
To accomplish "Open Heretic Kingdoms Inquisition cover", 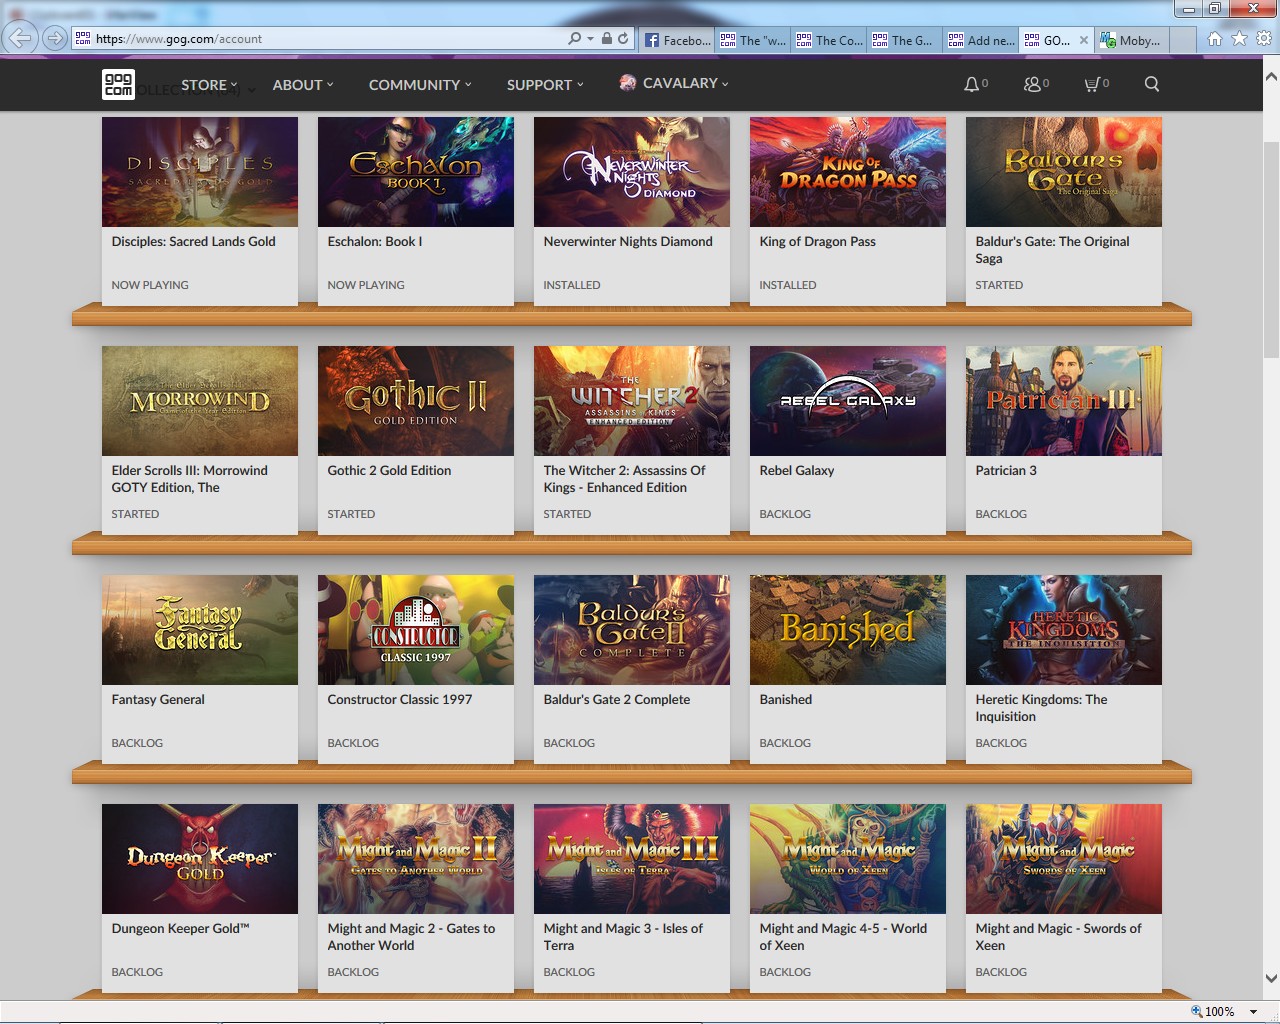I will point(1064,630).
